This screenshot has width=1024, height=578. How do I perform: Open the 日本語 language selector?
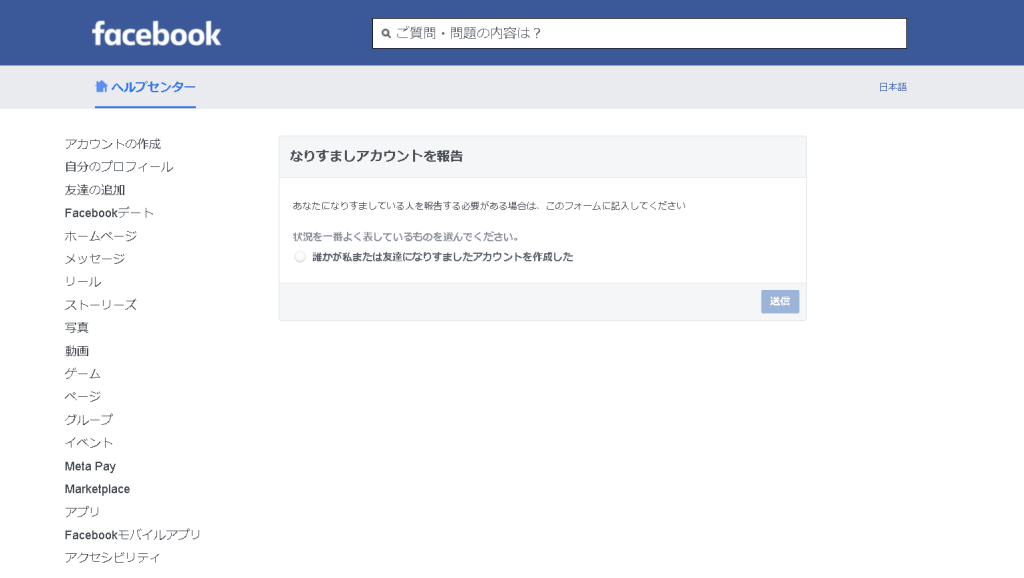tap(892, 87)
